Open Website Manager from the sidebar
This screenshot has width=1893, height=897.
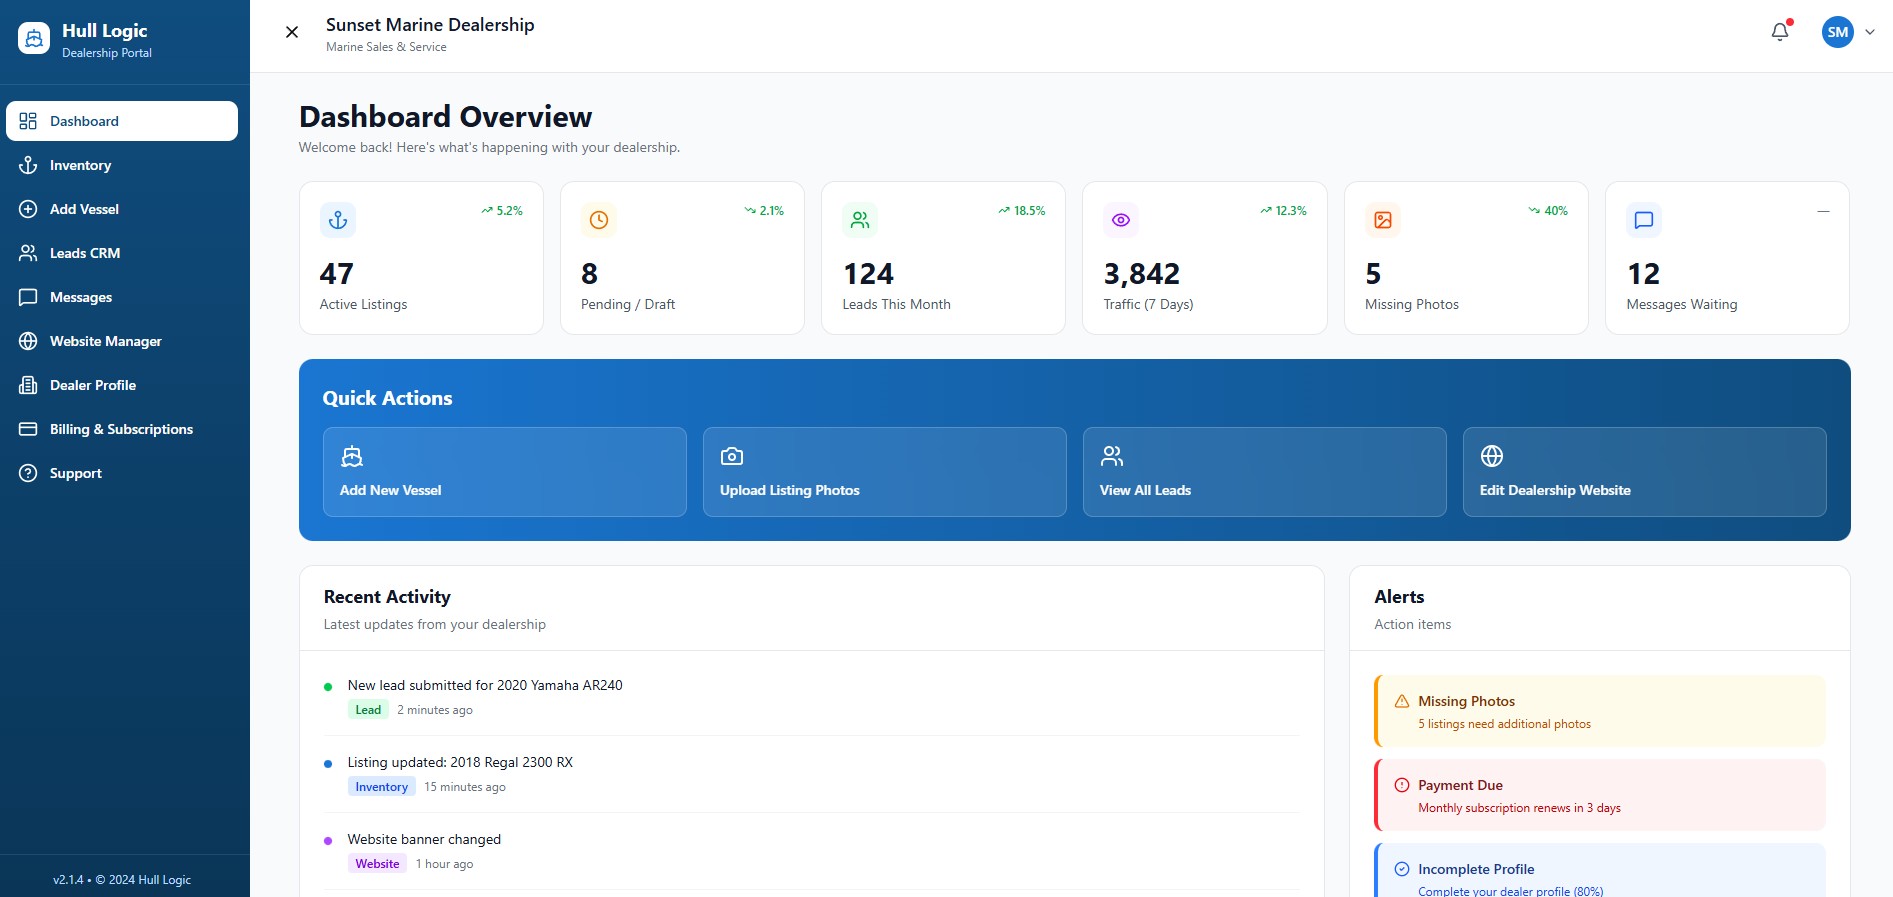point(105,341)
